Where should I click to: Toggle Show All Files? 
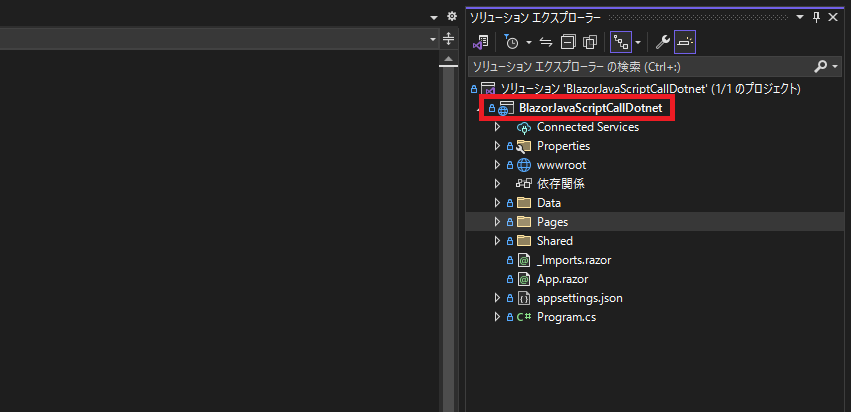[x=590, y=42]
